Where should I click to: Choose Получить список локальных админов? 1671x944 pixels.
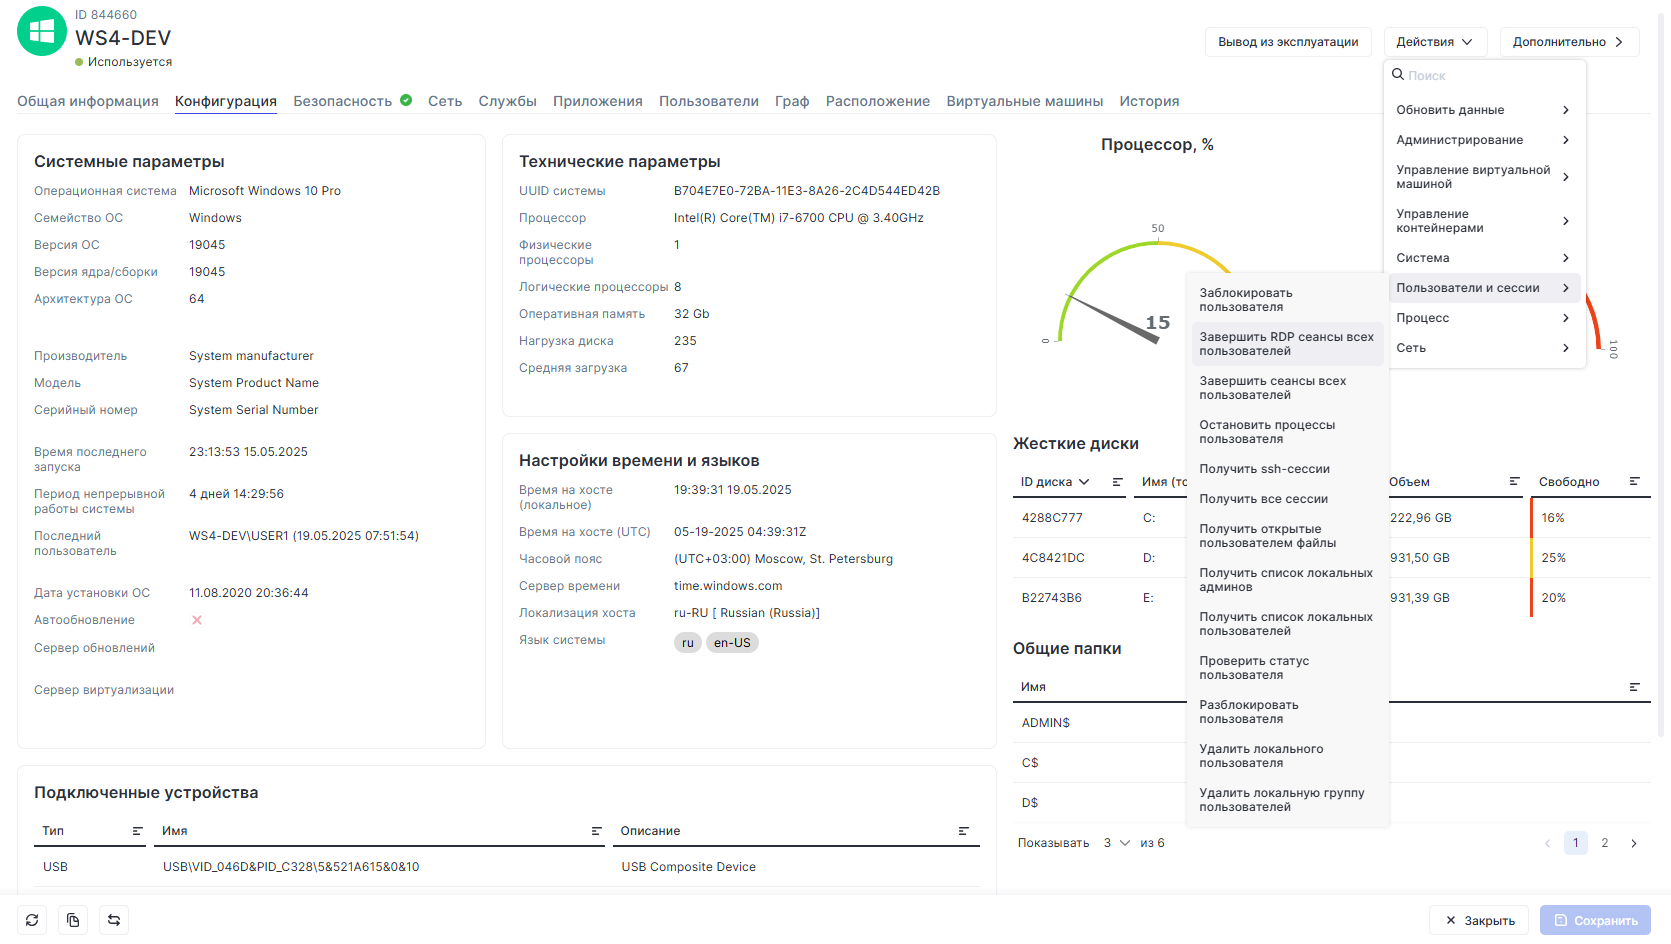coord(1287,580)
